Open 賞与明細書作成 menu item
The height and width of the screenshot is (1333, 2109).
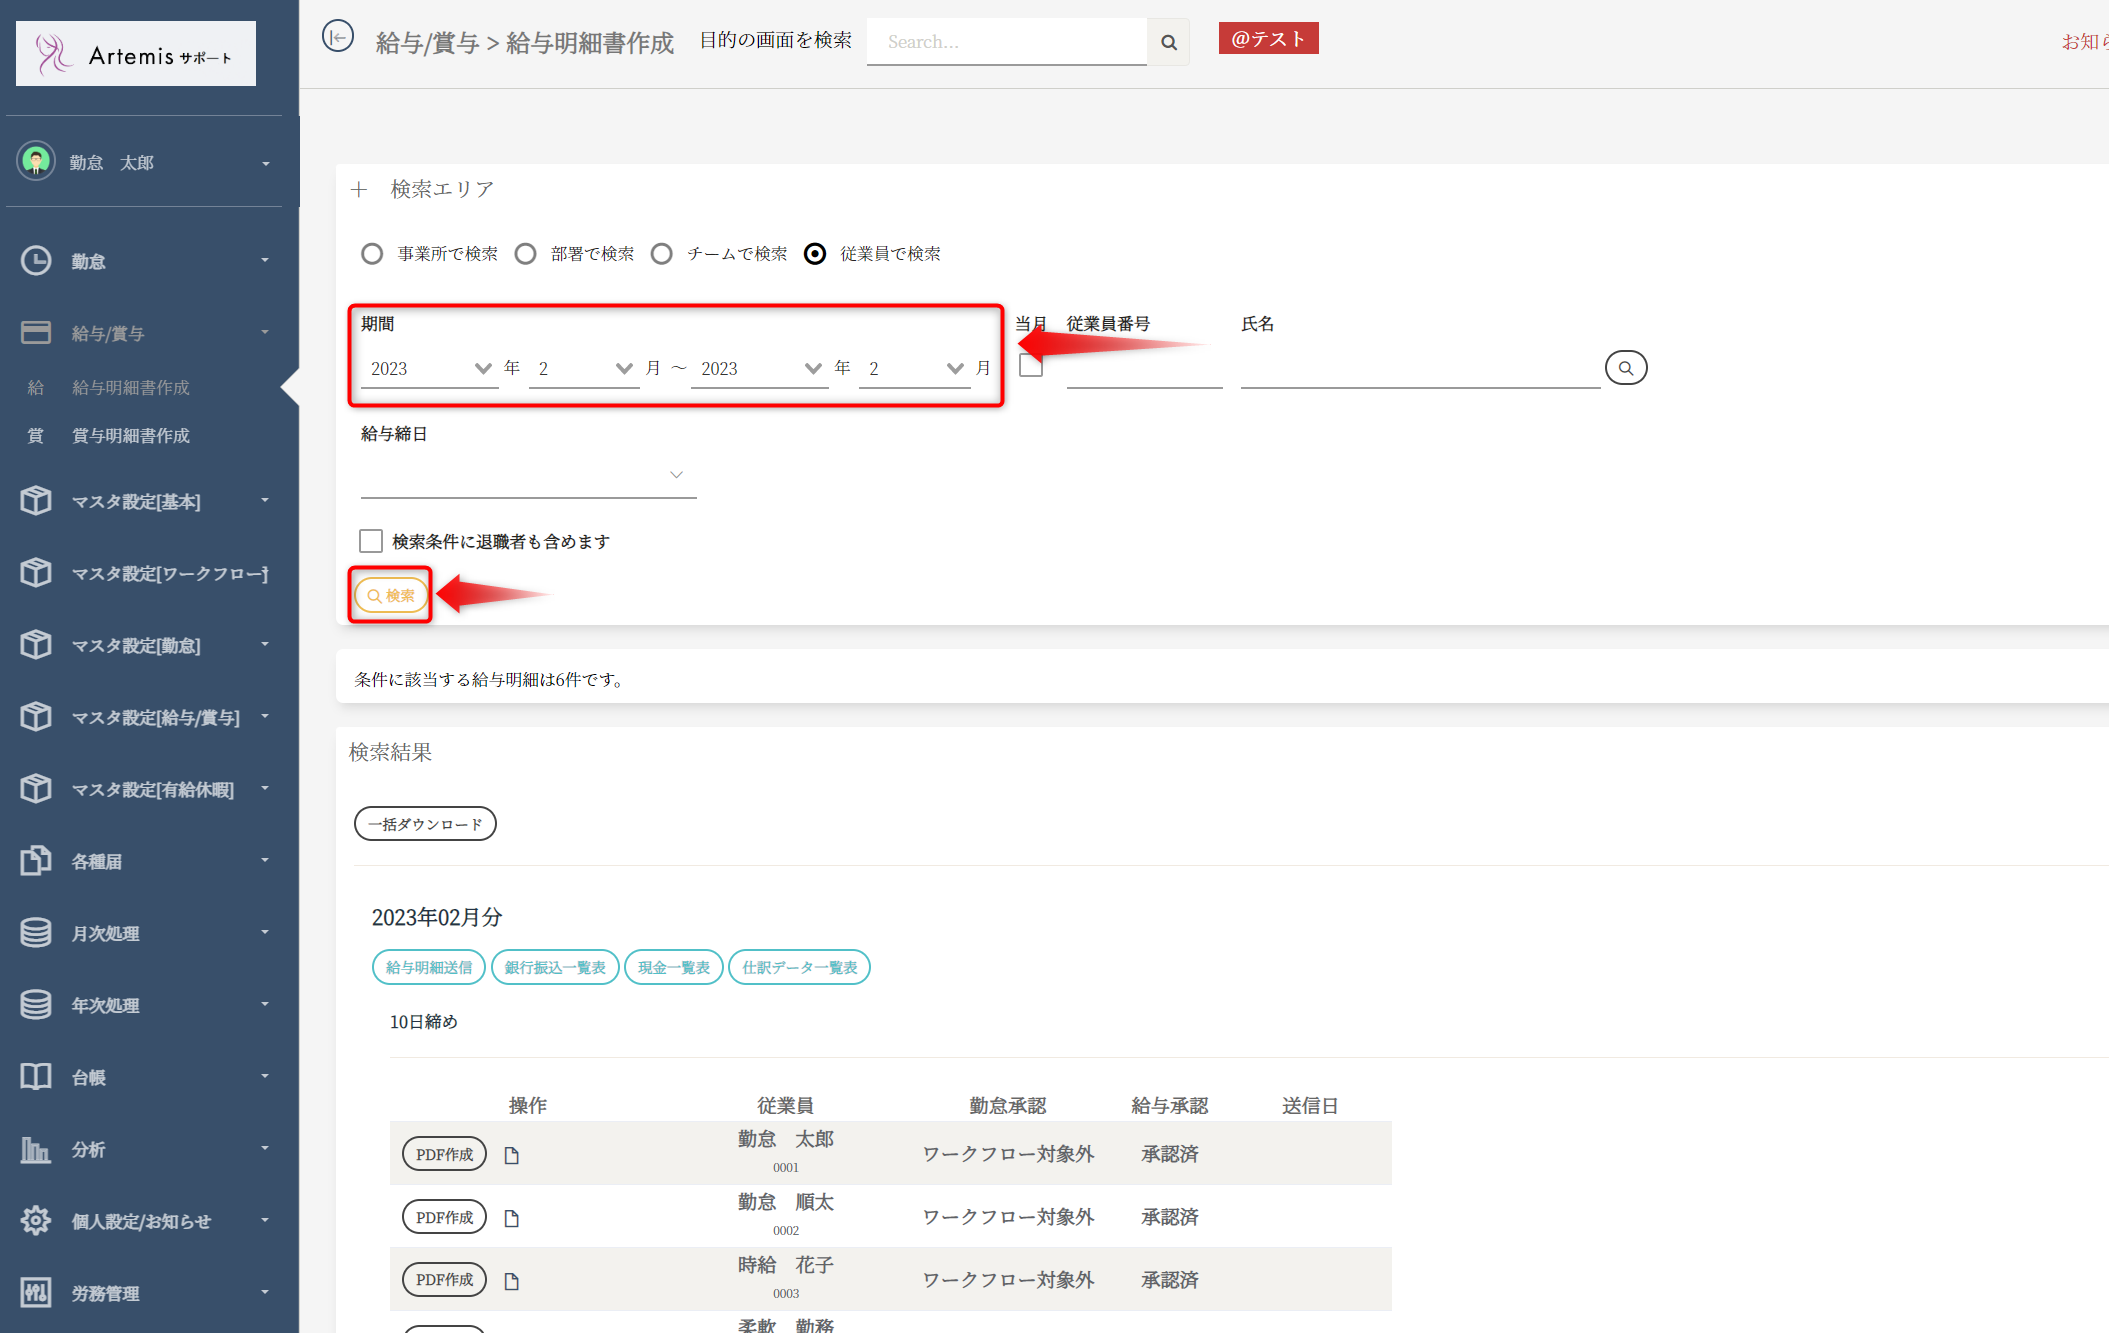point(131,436)
